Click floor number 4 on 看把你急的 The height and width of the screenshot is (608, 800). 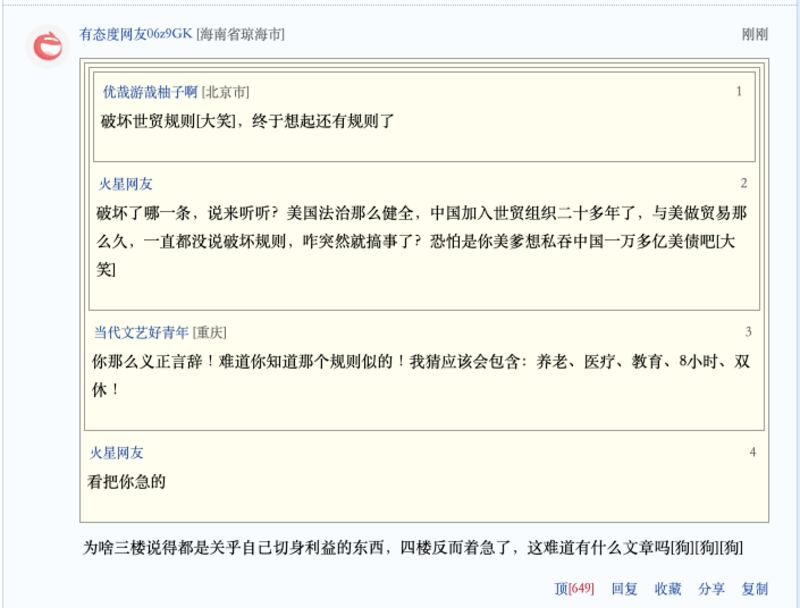752,453
